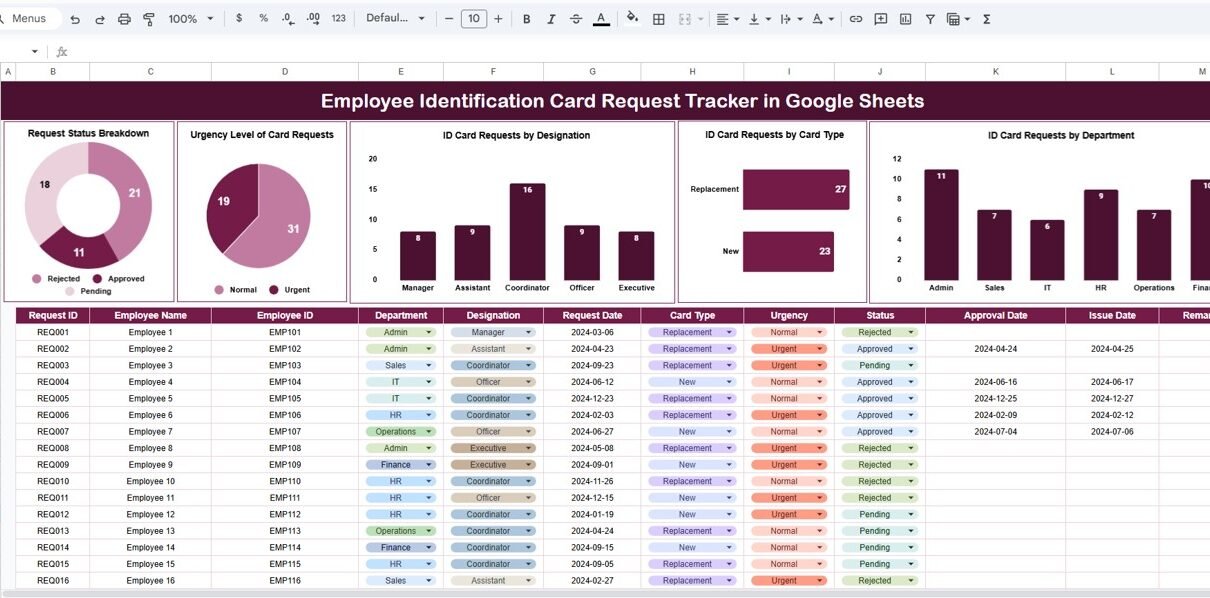Open the font family dropdown

tap(395, 19)
